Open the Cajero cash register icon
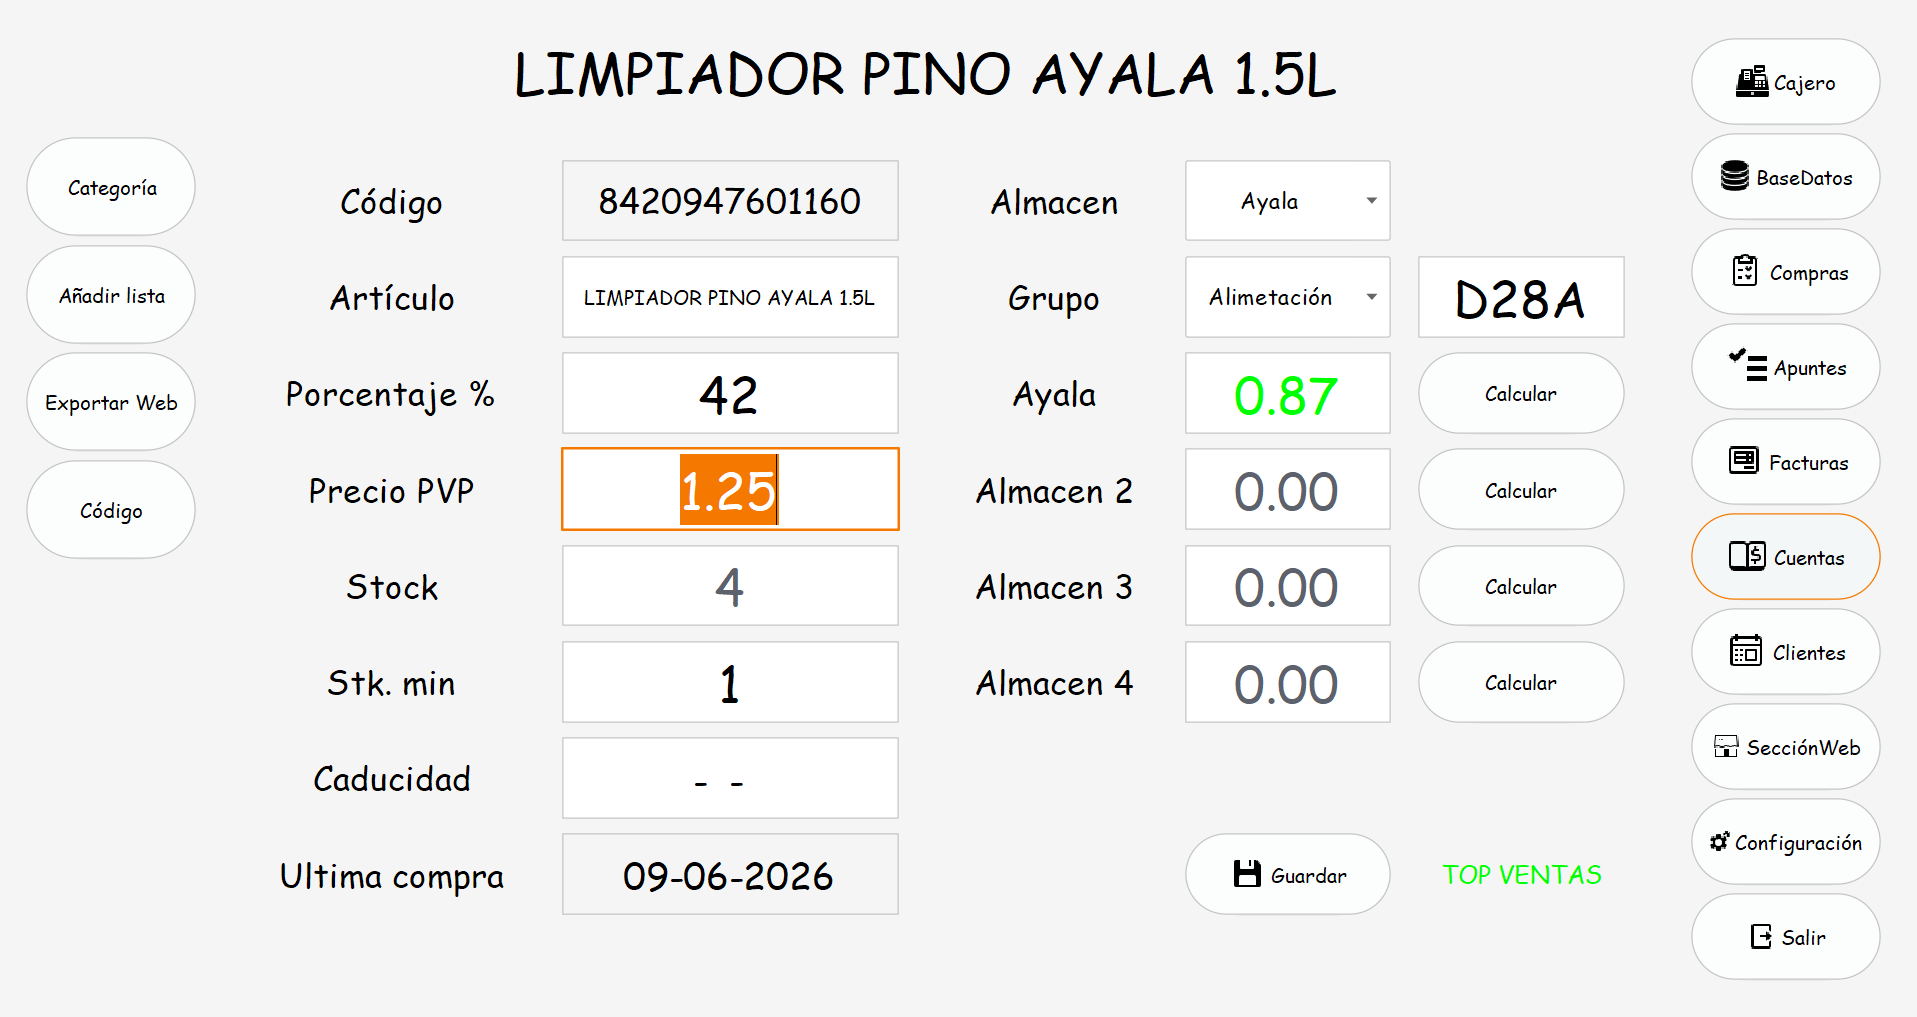This screenshot has width=1917, height=1017. point(1751,82)
